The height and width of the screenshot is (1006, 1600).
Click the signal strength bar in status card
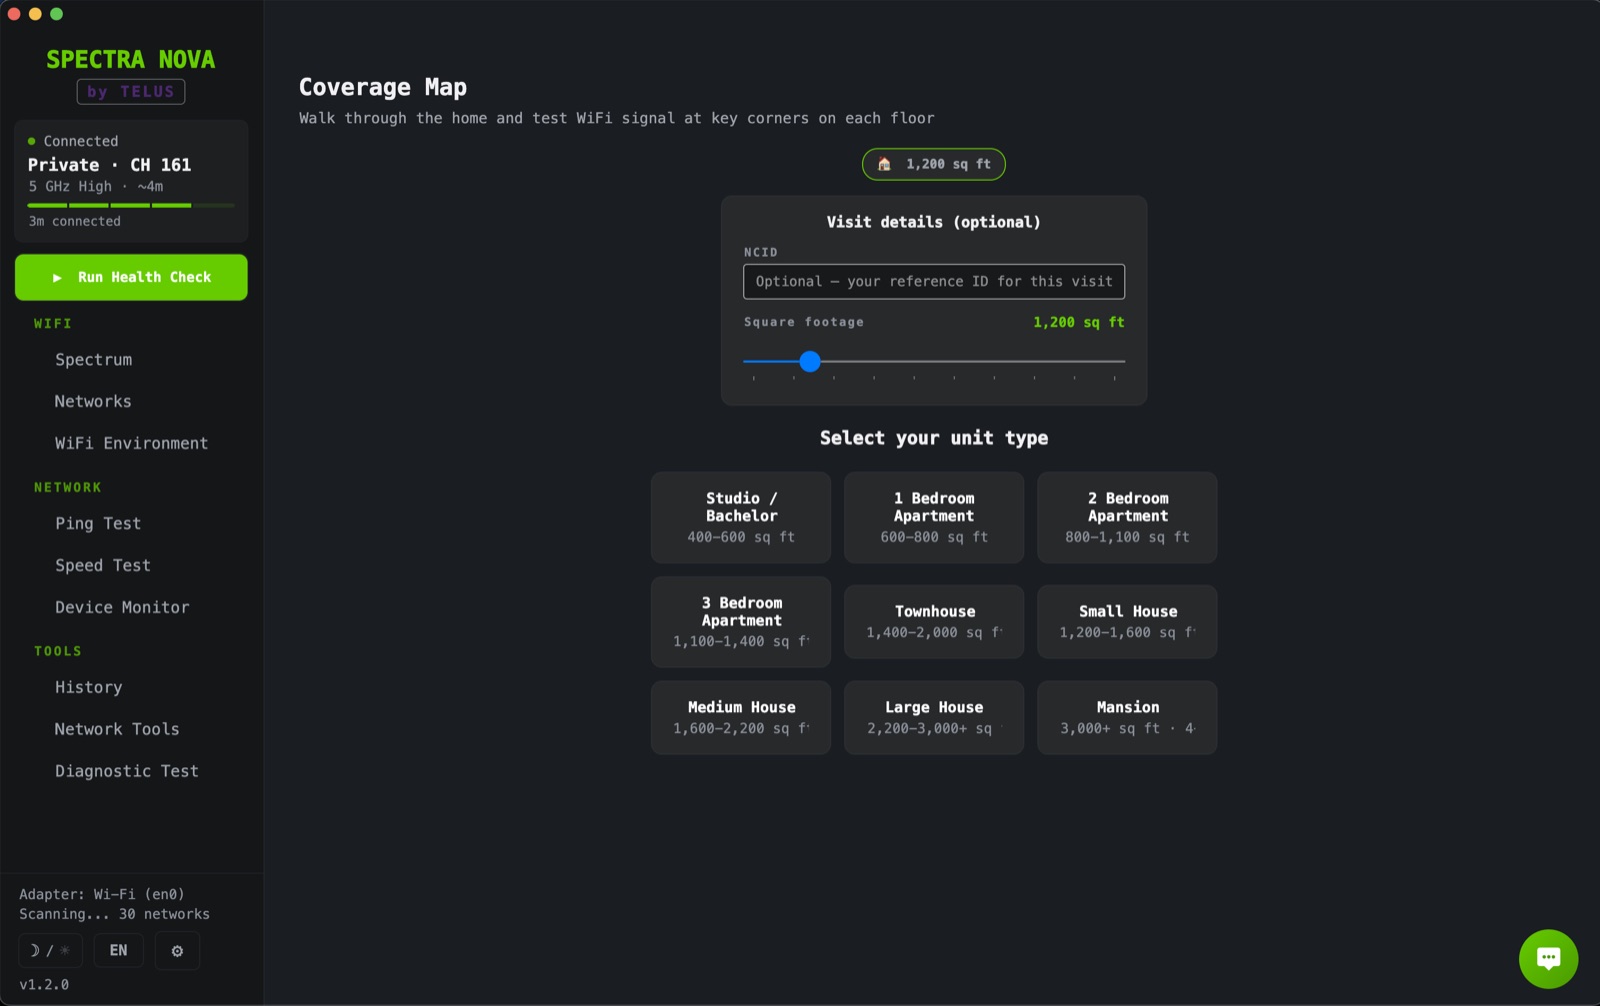tap(131, 205)
